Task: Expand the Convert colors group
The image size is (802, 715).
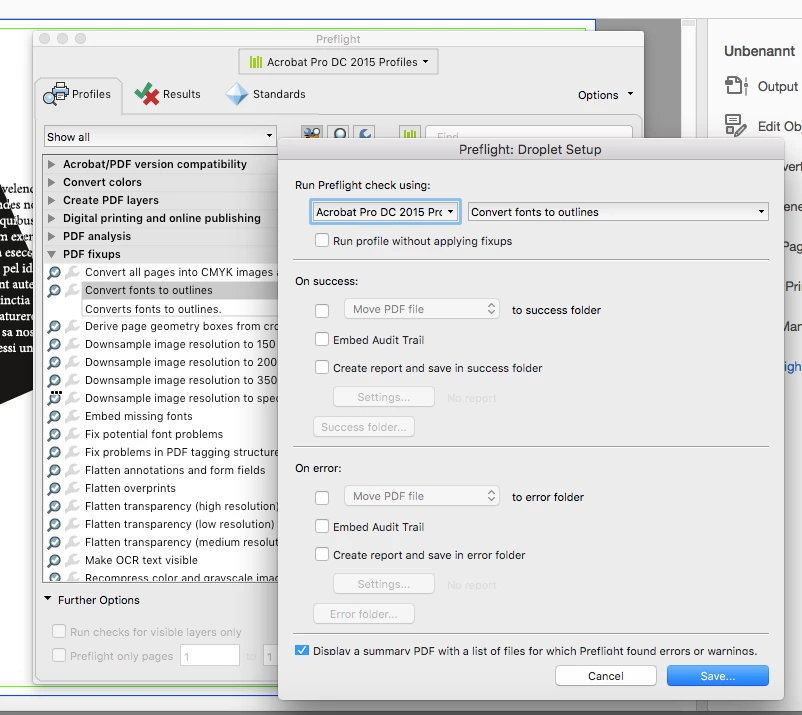Action: pos(51,182)
